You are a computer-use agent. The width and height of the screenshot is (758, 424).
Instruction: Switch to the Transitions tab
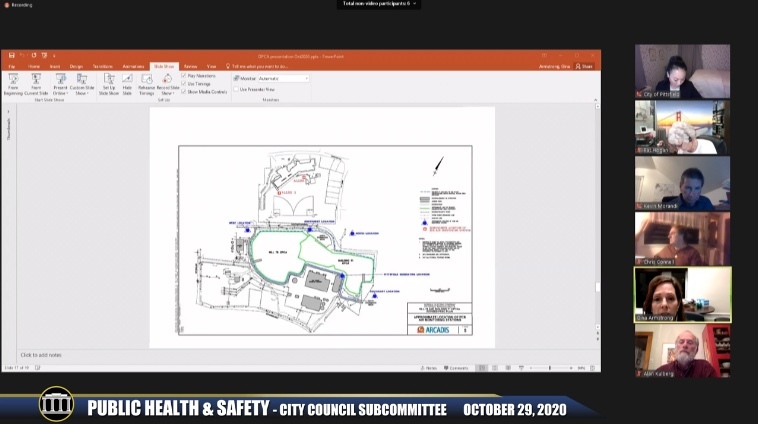[103, 66]
